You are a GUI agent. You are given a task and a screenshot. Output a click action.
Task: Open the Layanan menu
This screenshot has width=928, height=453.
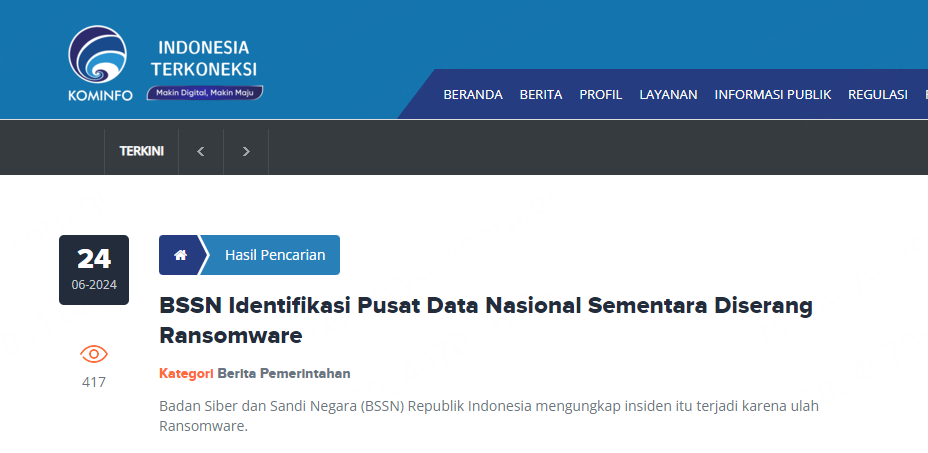click(x=668, y=94)
